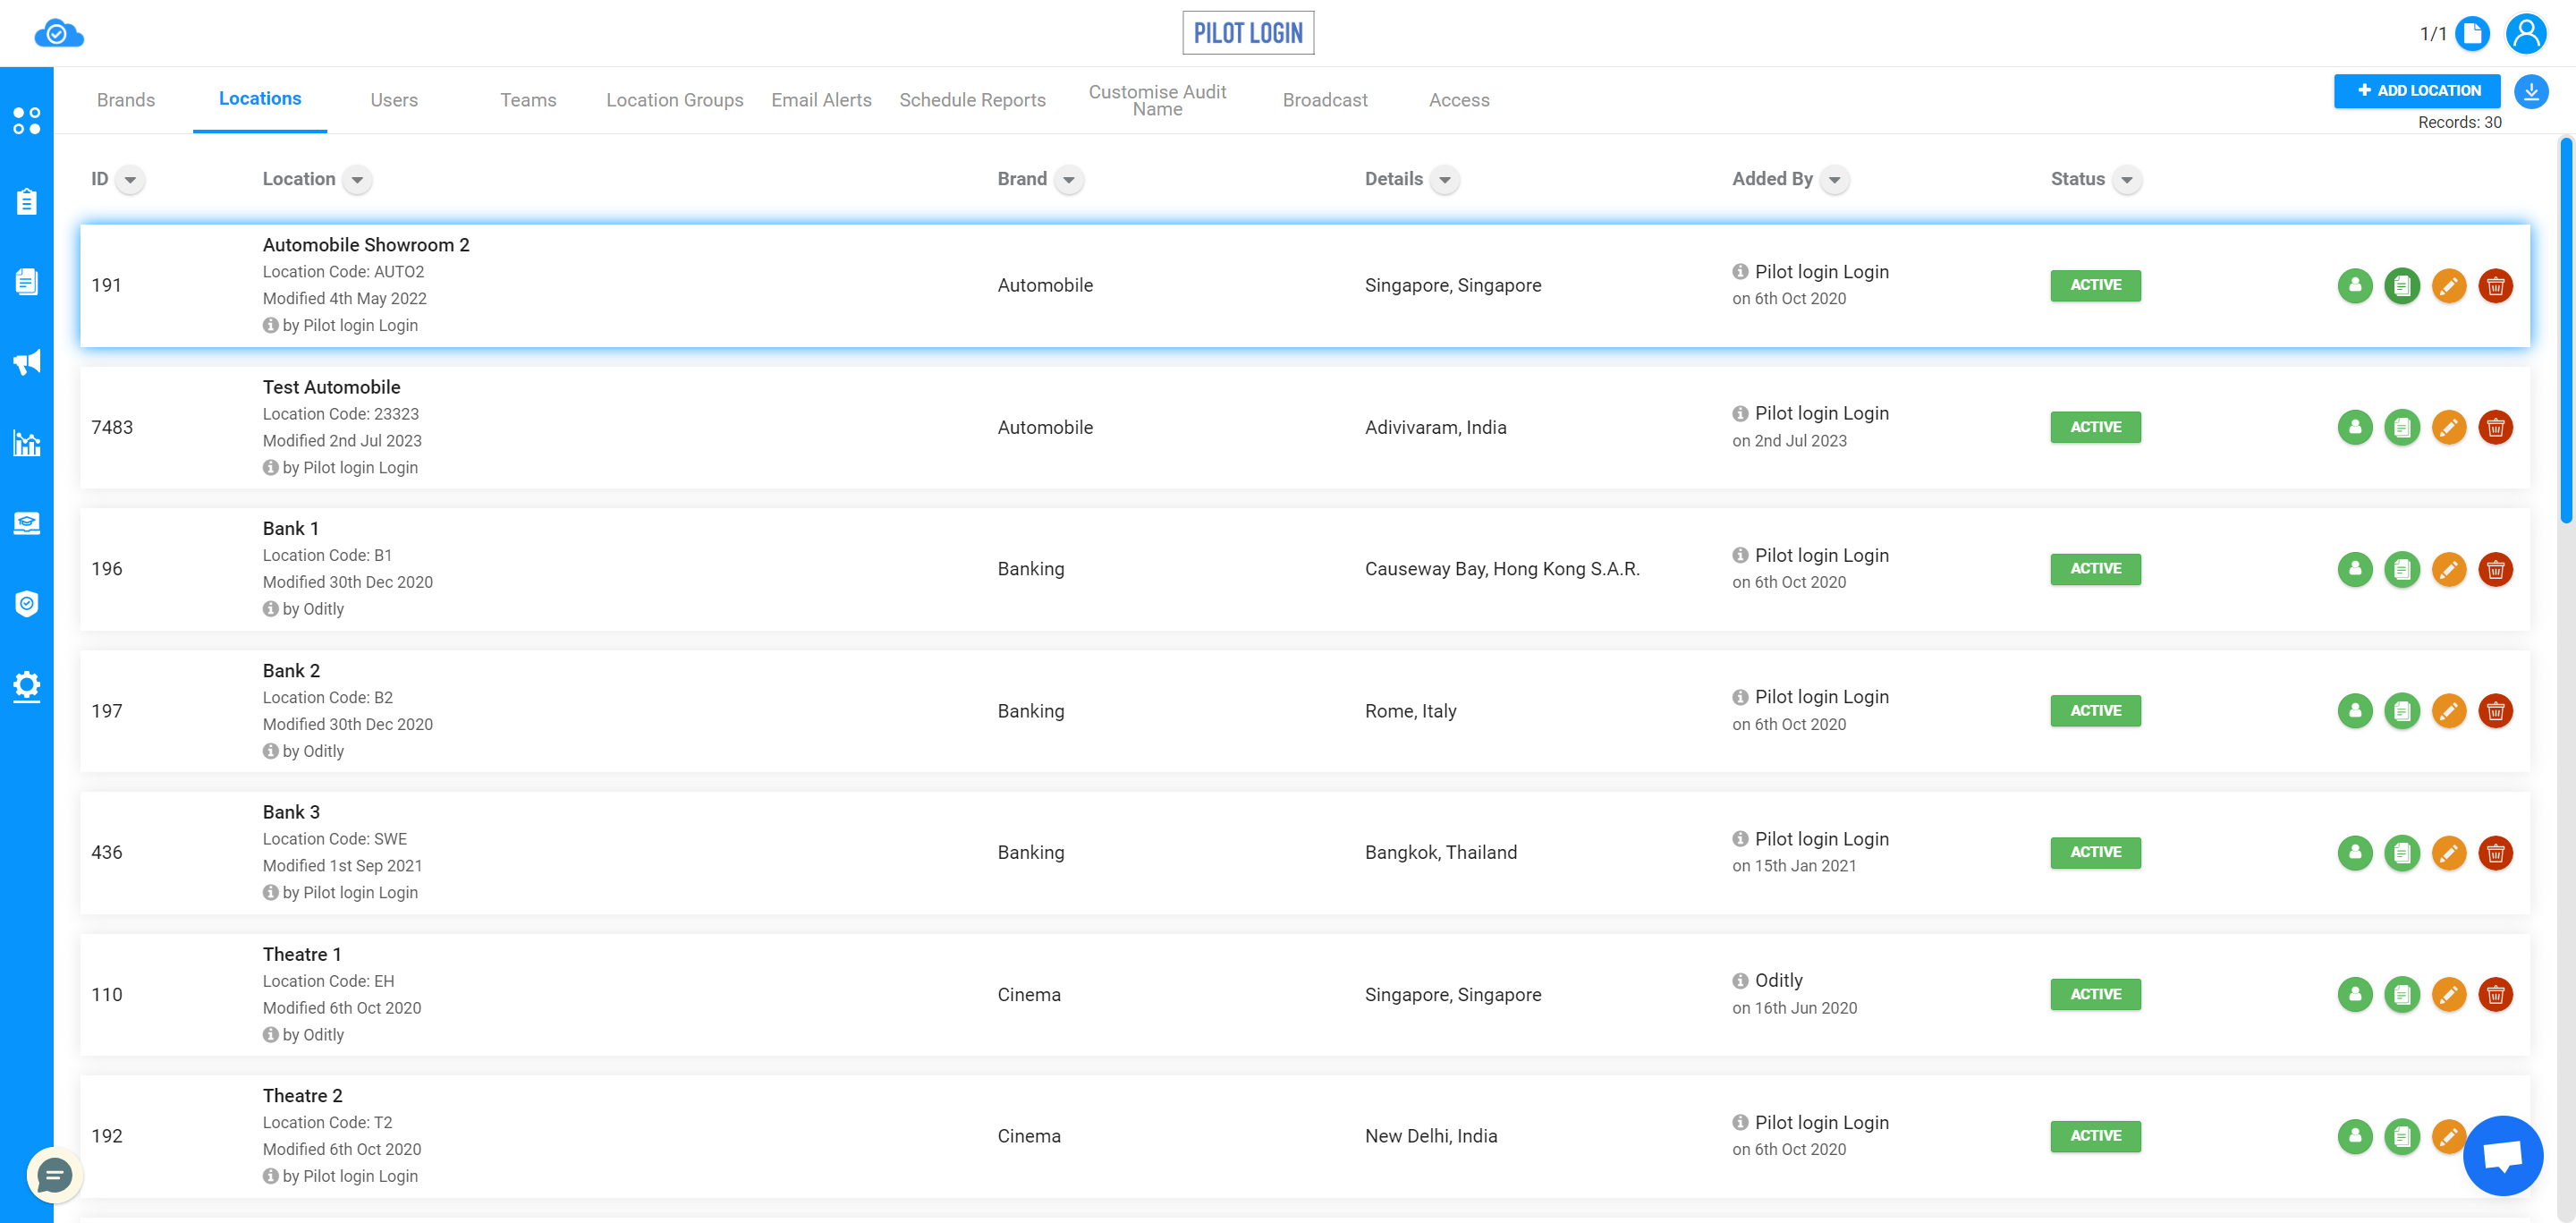Switch to the Users tab
The height and width of the screenshot is (1223, 2576).
[x=393, y=98]
